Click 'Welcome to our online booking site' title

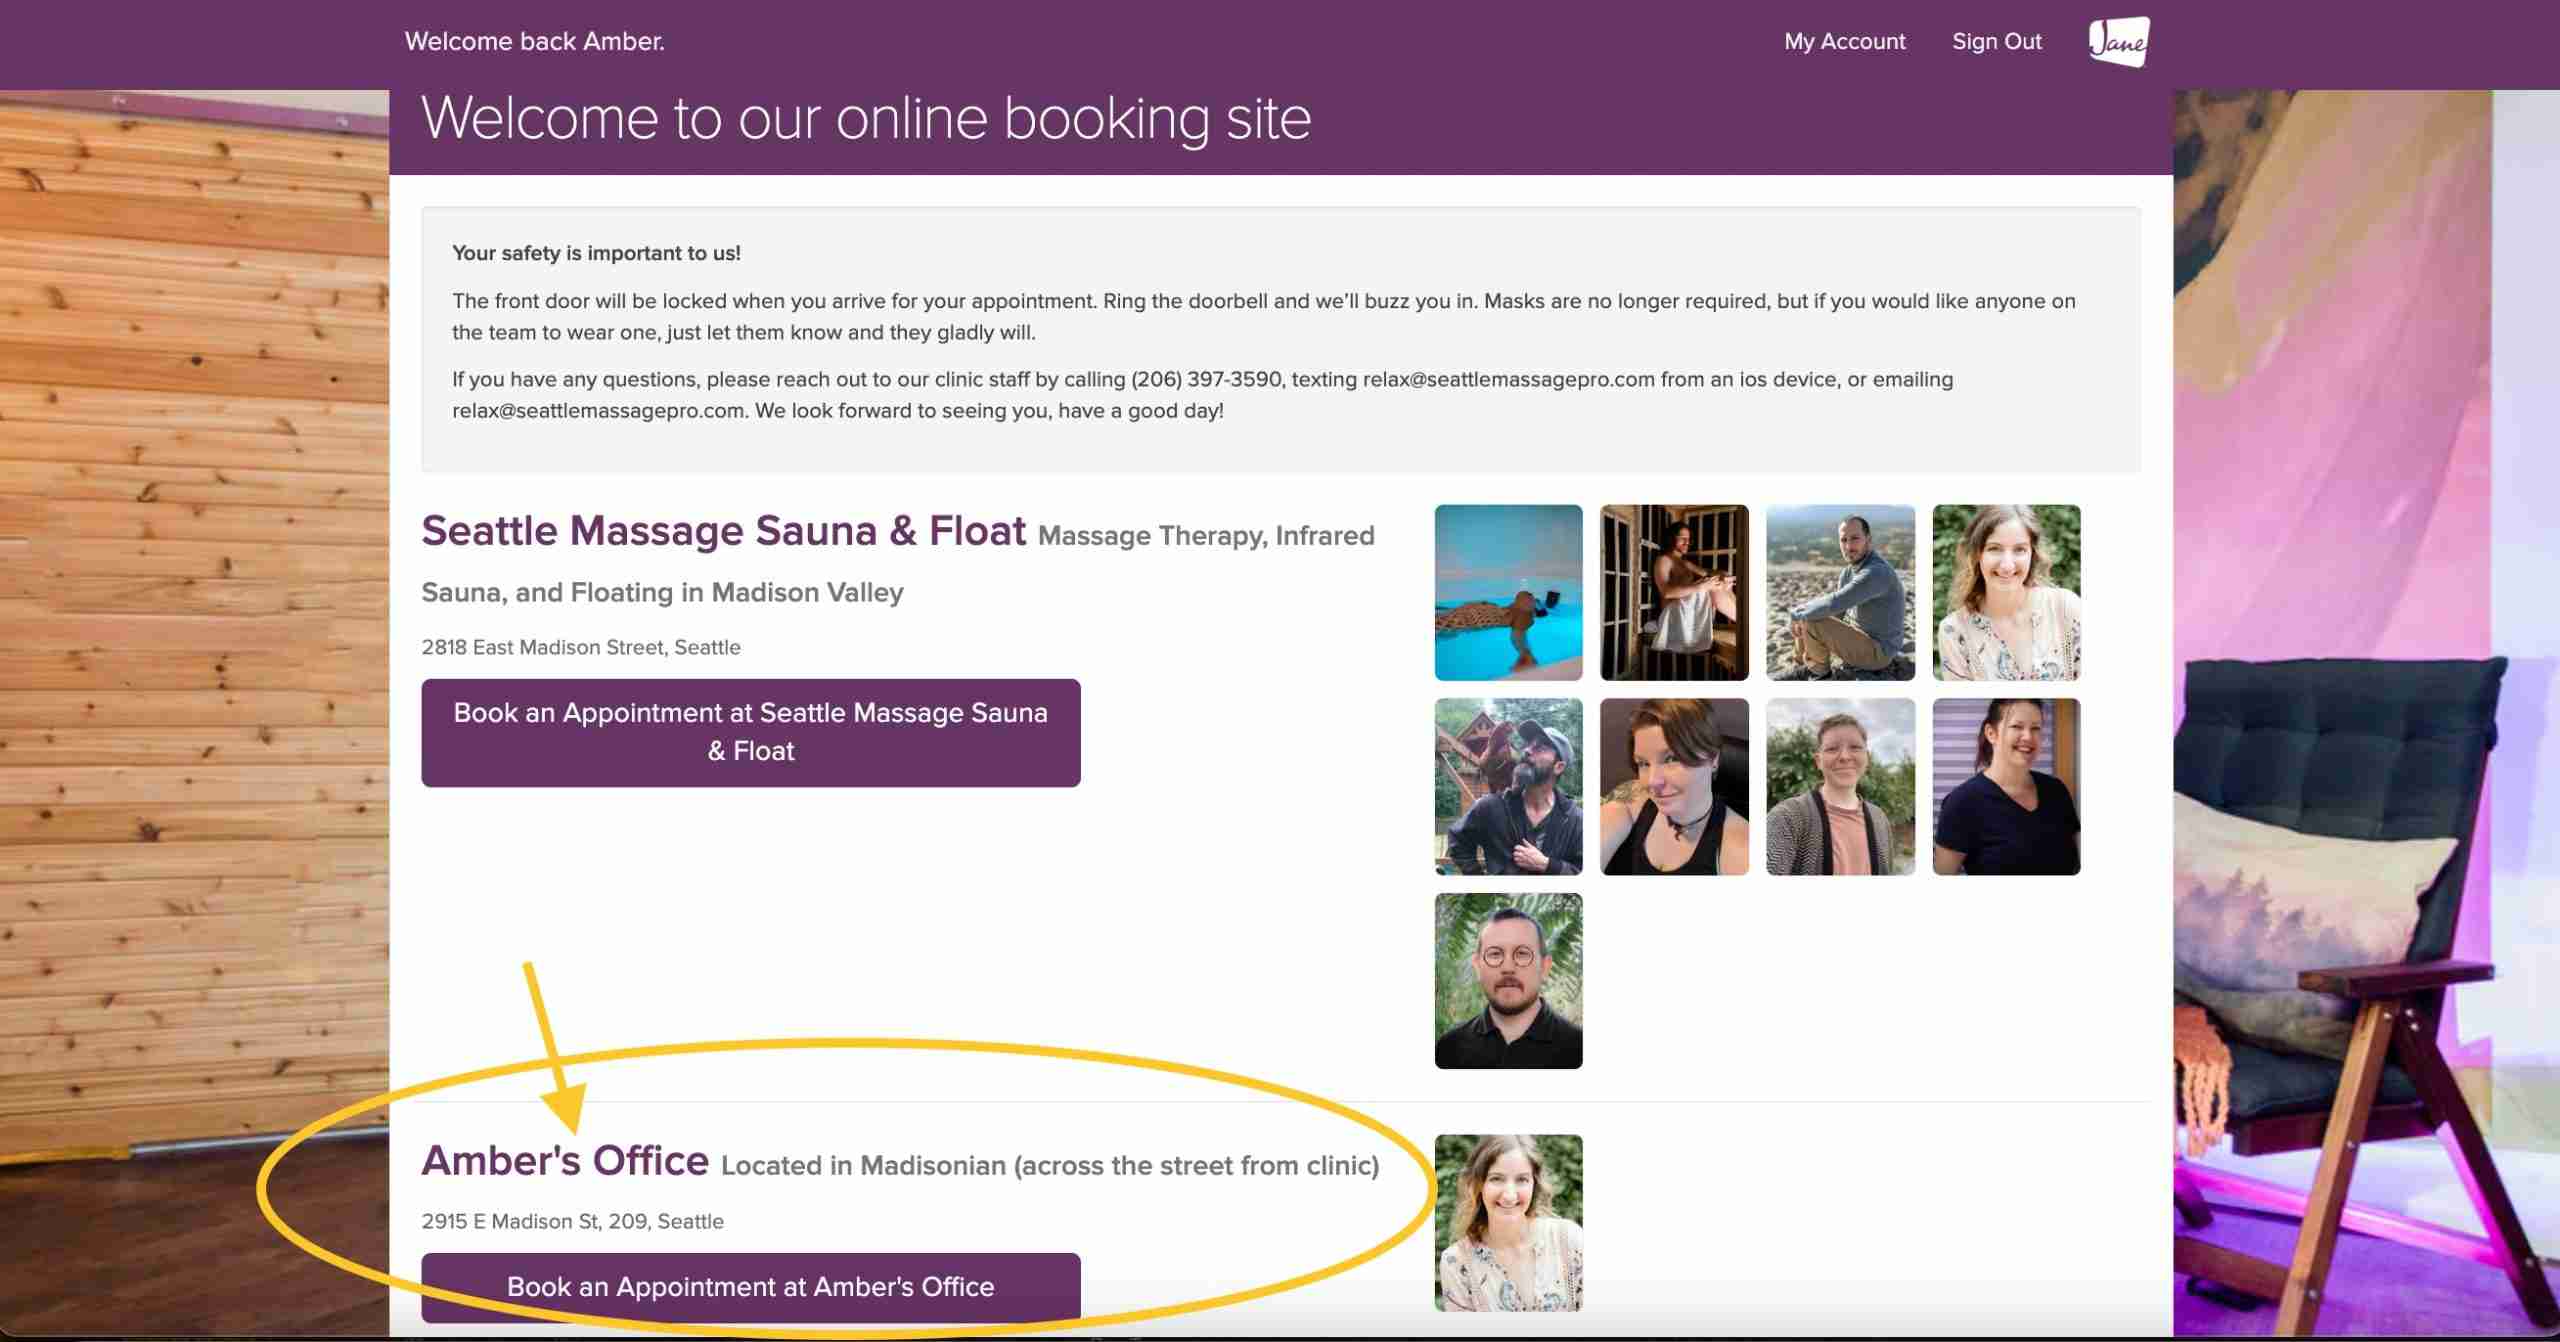[x=866, y=118]
